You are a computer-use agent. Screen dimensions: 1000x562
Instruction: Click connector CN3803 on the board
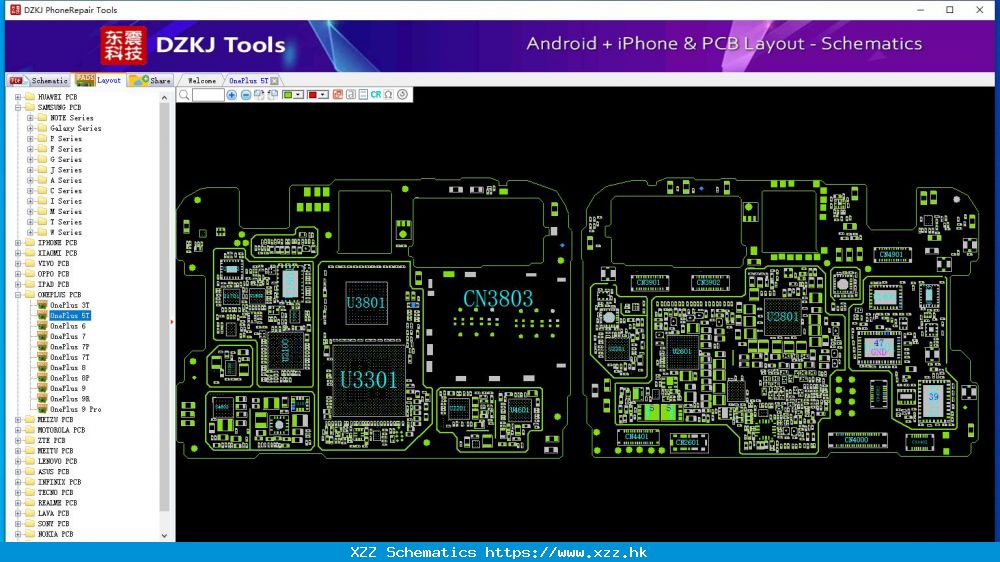497,298
